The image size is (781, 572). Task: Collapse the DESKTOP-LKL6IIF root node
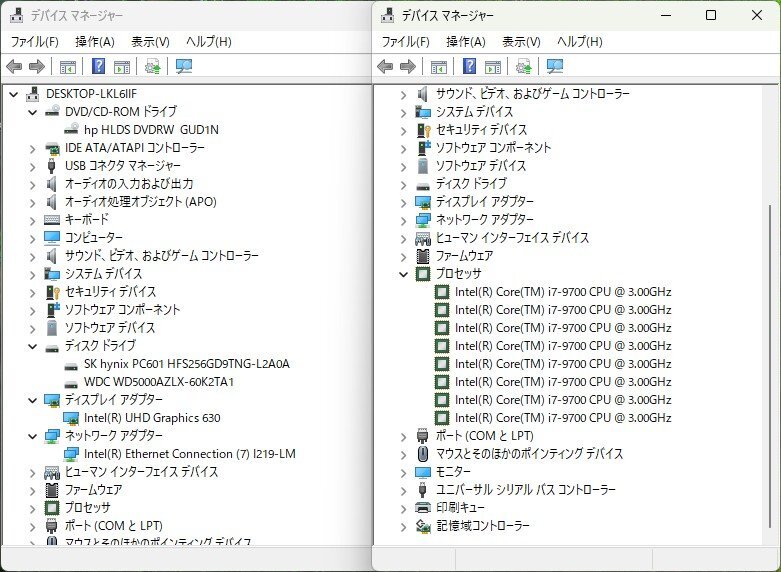point(14,94)
